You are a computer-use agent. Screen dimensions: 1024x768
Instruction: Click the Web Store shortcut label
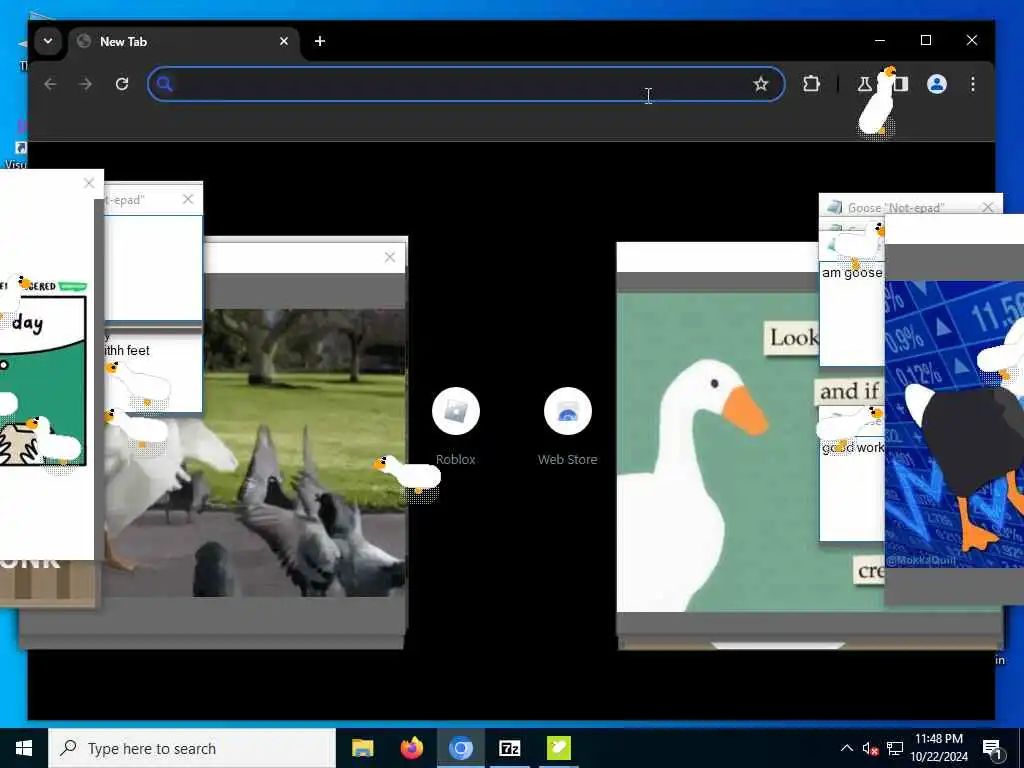coord(568,459)
